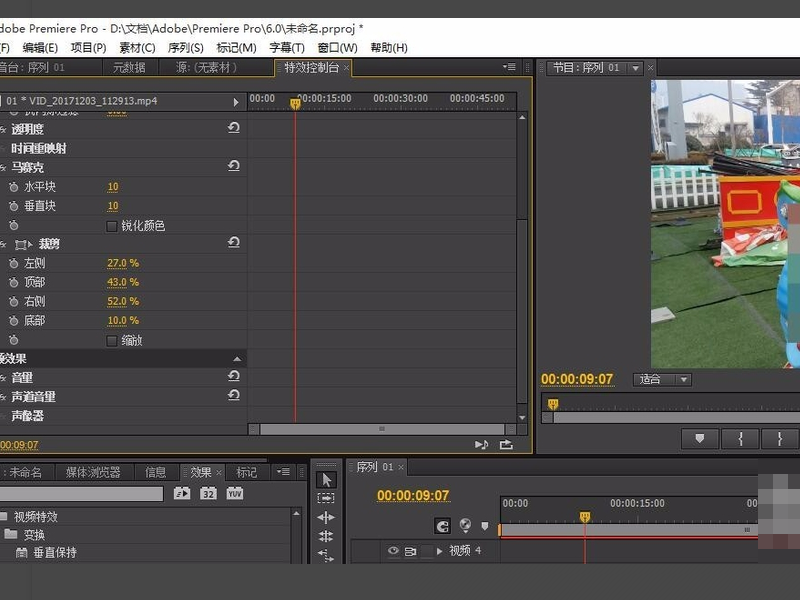Open the 节目 program monitor sequence dropdown
The image size is (800, 600).
click(x=635, y=68)
